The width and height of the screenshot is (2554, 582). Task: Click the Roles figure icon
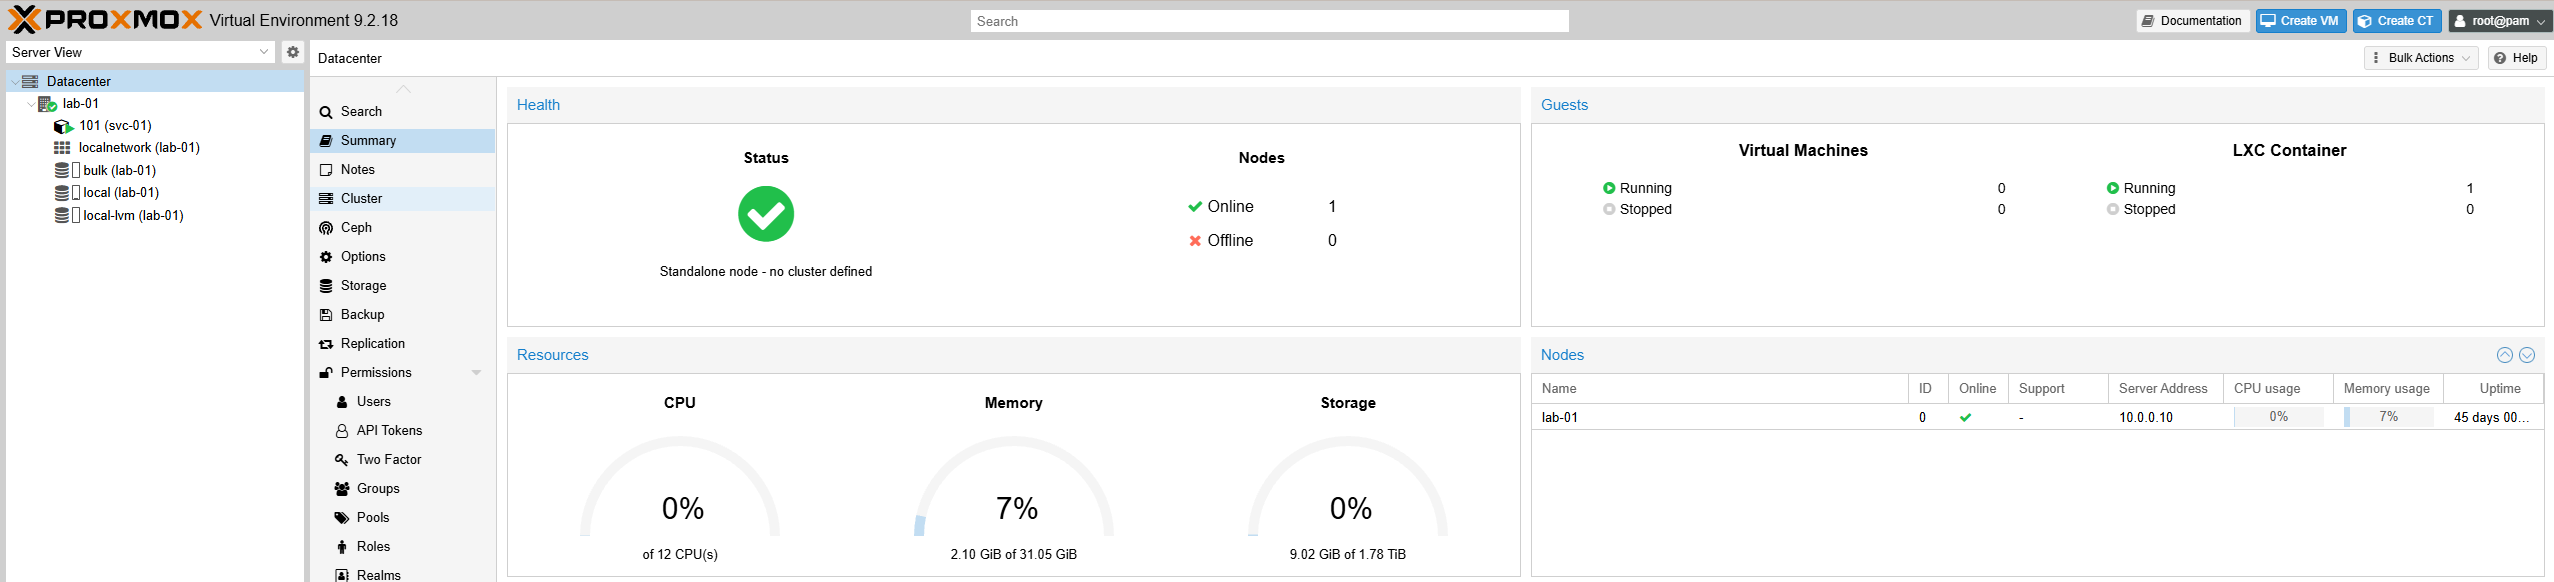click(342, 547)
